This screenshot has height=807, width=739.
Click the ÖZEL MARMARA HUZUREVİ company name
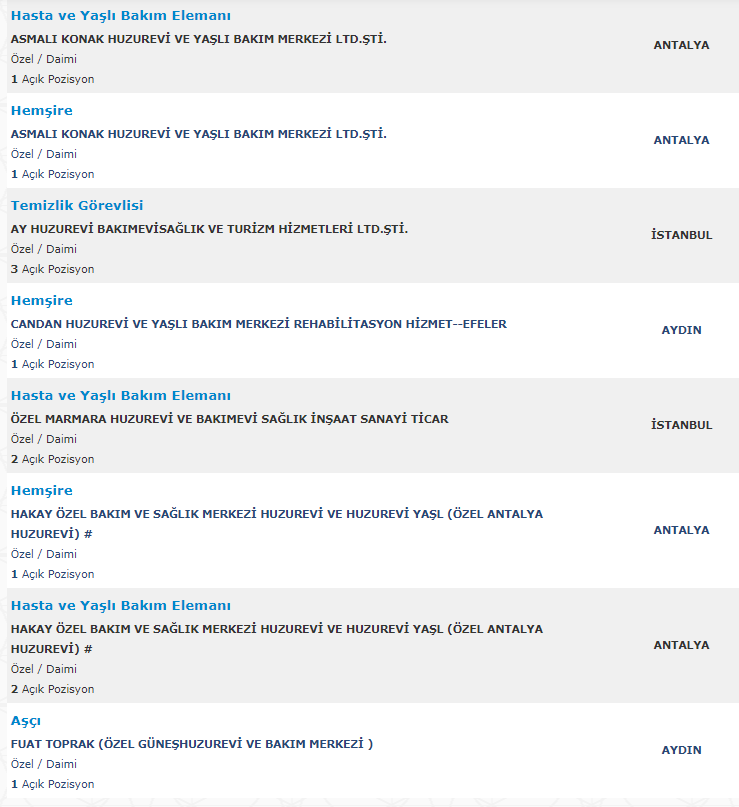point(229,420)
